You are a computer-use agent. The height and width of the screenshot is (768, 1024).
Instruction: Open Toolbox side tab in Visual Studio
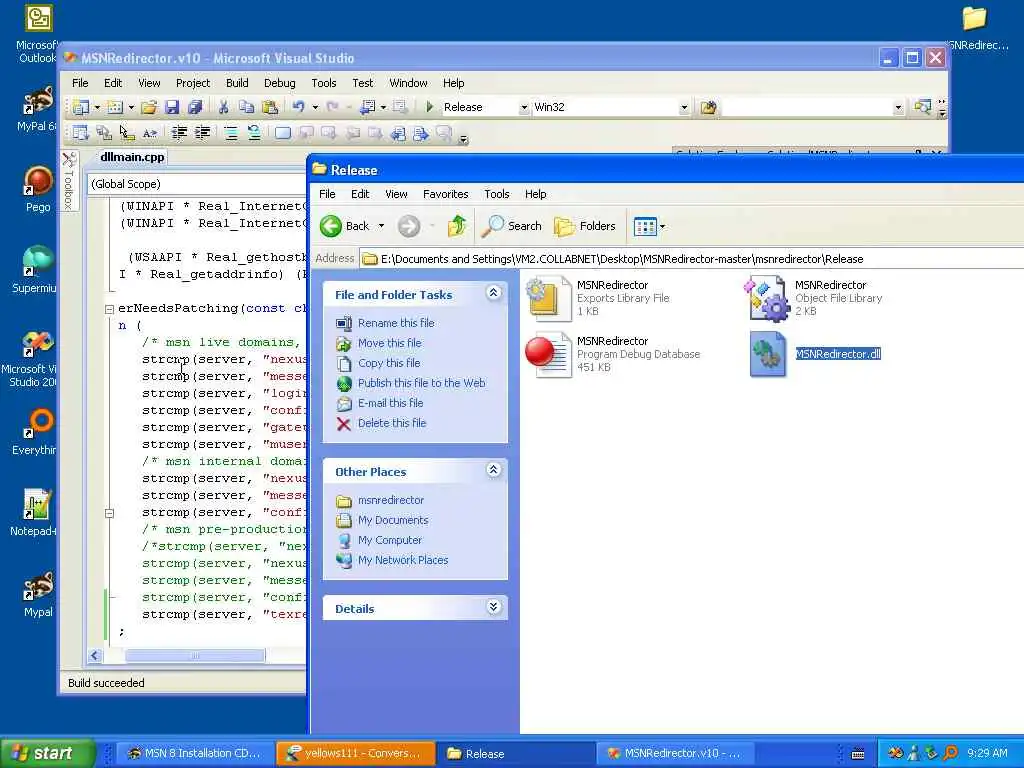(x=70, y=182)
